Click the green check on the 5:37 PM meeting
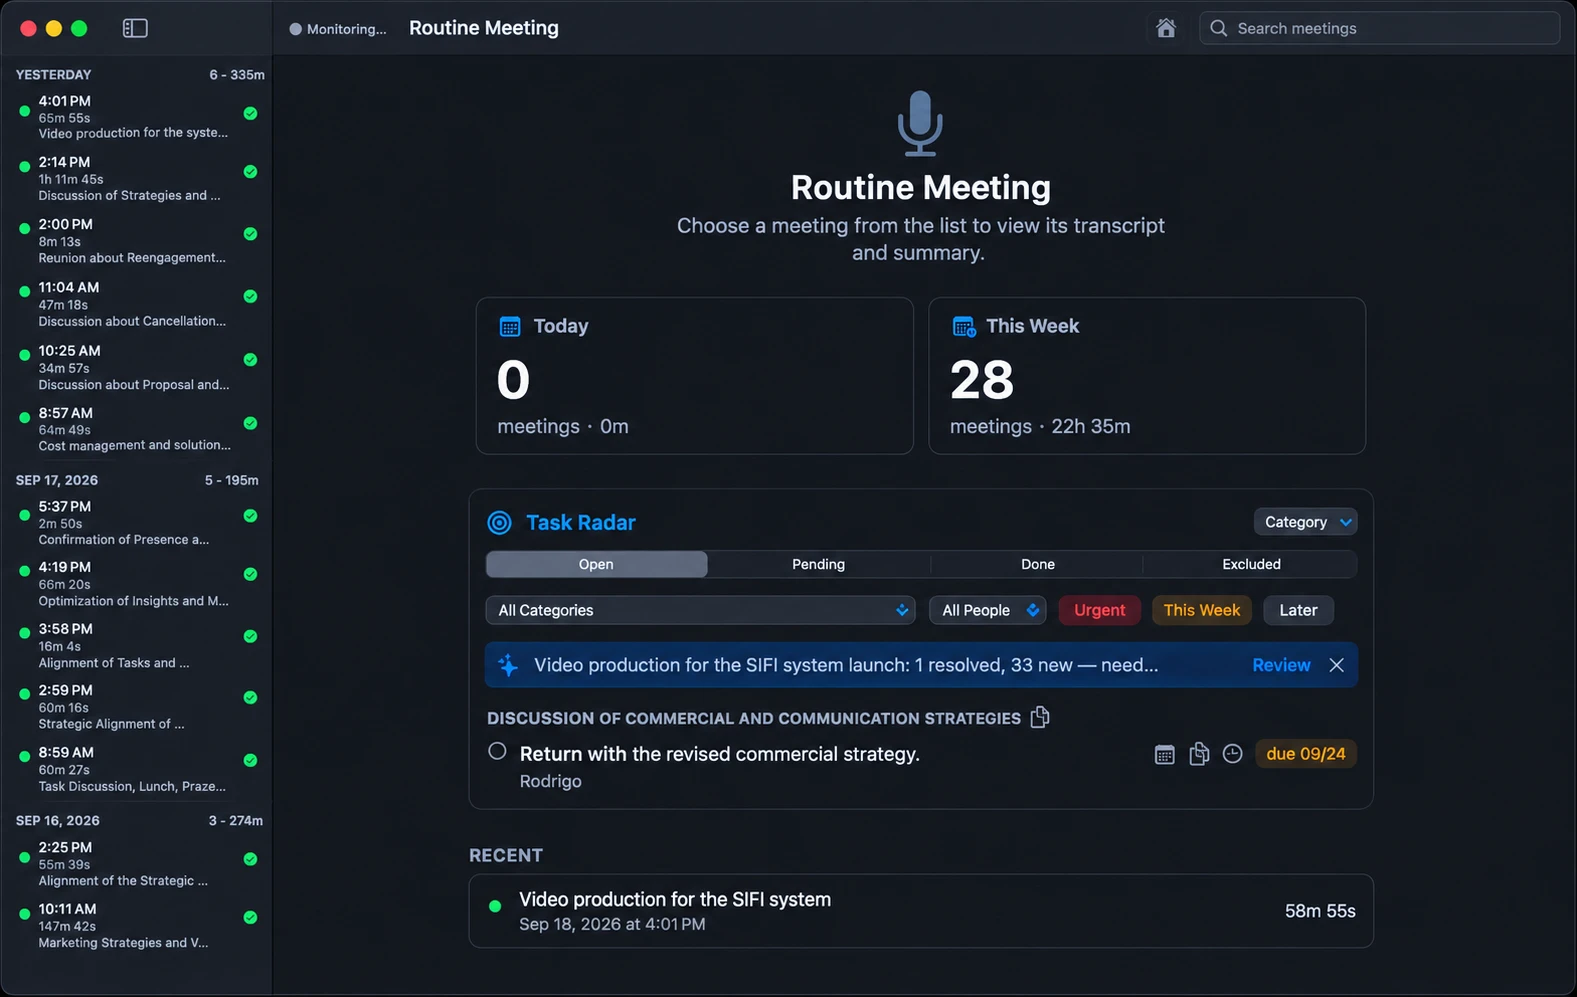The height and width of the screenshot is (997, 1577). pos(250,516)
